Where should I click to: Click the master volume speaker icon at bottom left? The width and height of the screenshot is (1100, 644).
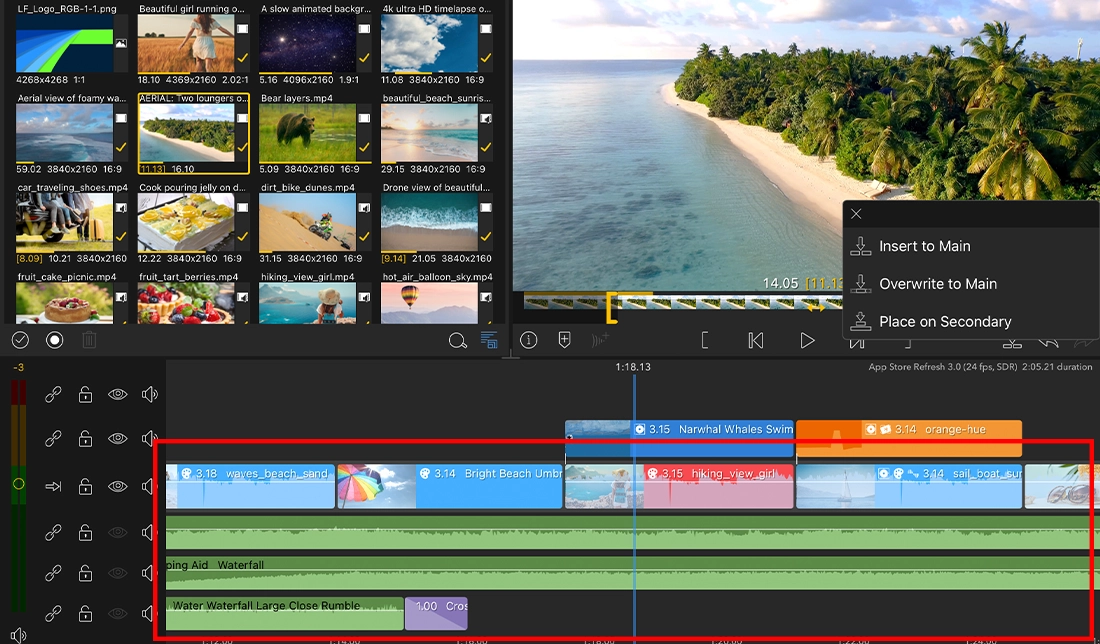pyautogui.click(x=18, y=635)
